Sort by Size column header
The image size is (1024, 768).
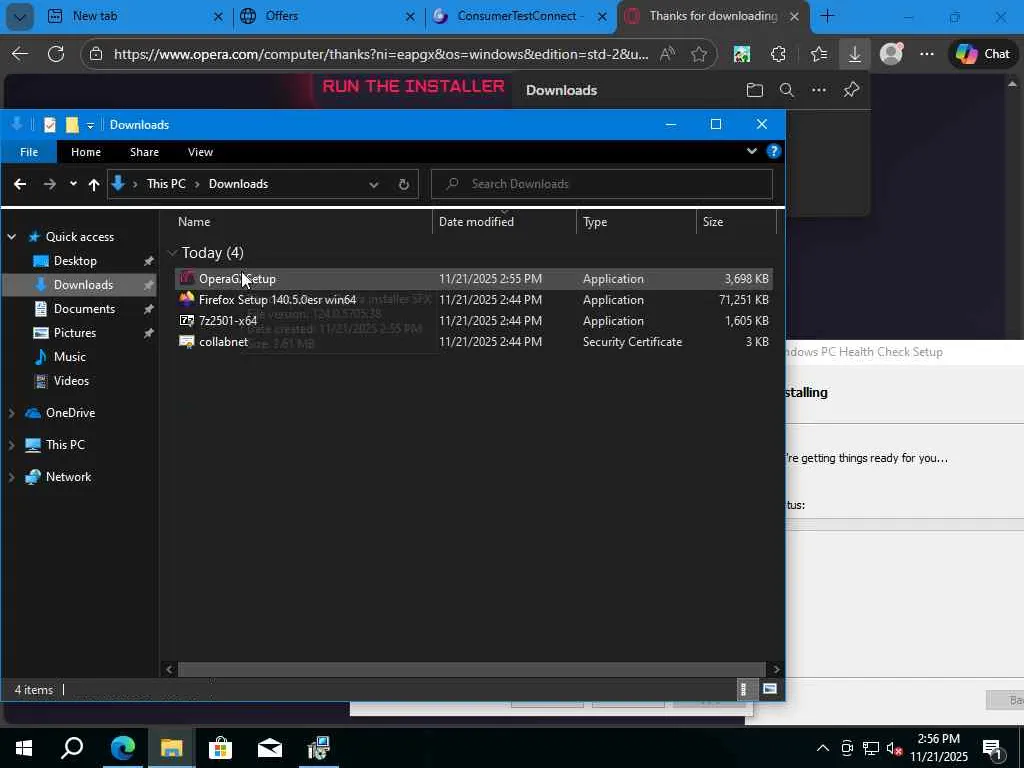[x=737, y=222]
